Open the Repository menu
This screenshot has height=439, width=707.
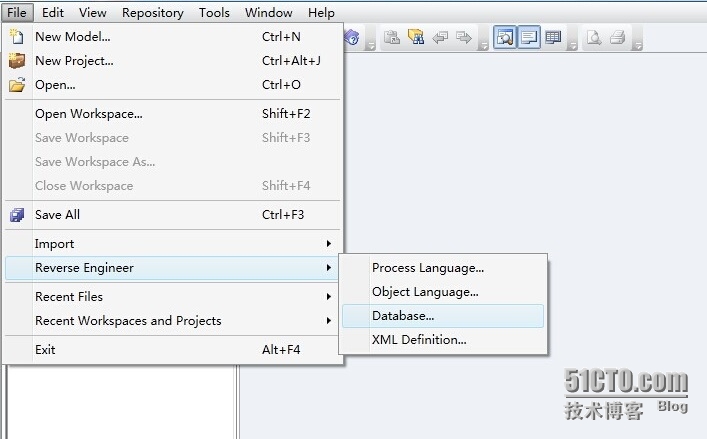[x=152, y=13]
